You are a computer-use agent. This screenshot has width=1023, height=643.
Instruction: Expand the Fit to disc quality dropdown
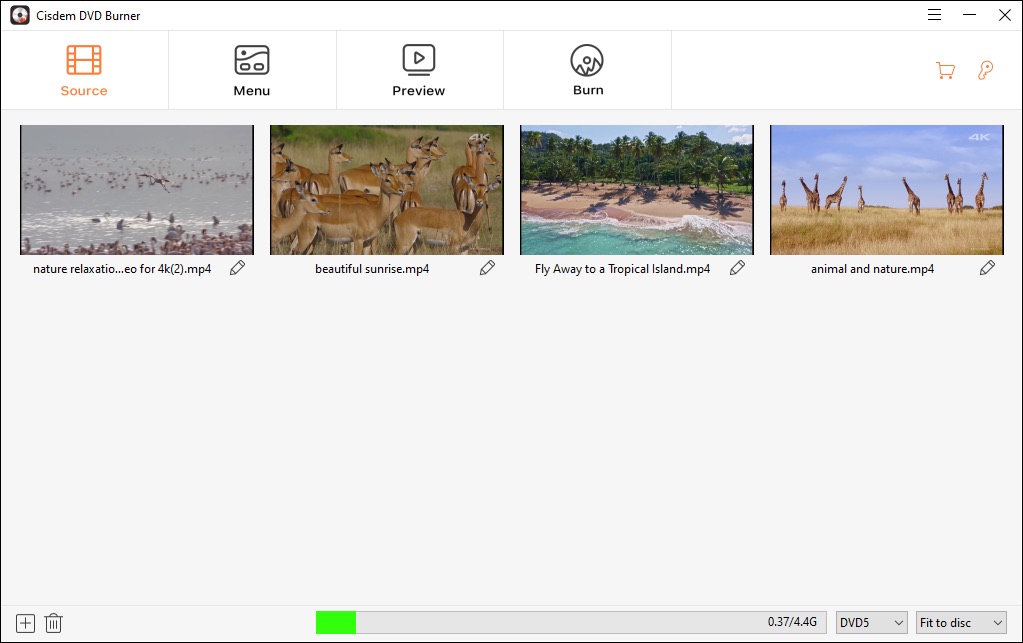[960, 623]
